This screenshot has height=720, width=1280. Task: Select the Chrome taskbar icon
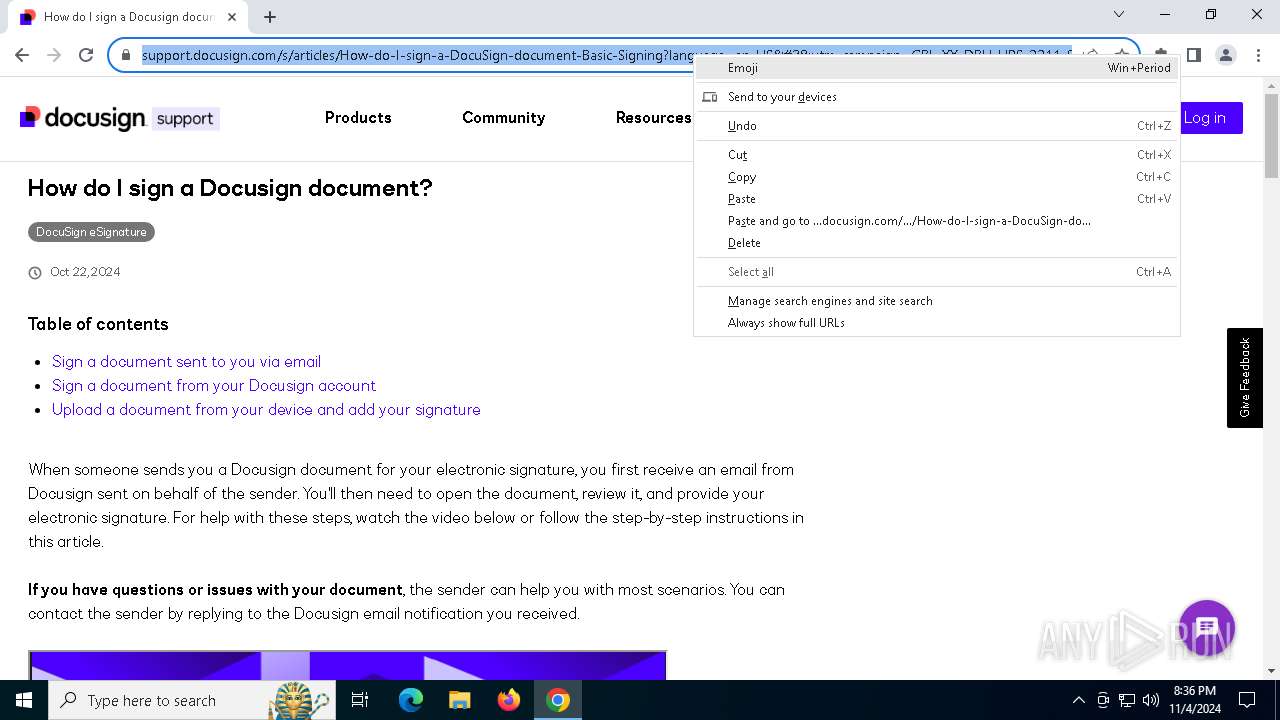click(x=558, y=700)
